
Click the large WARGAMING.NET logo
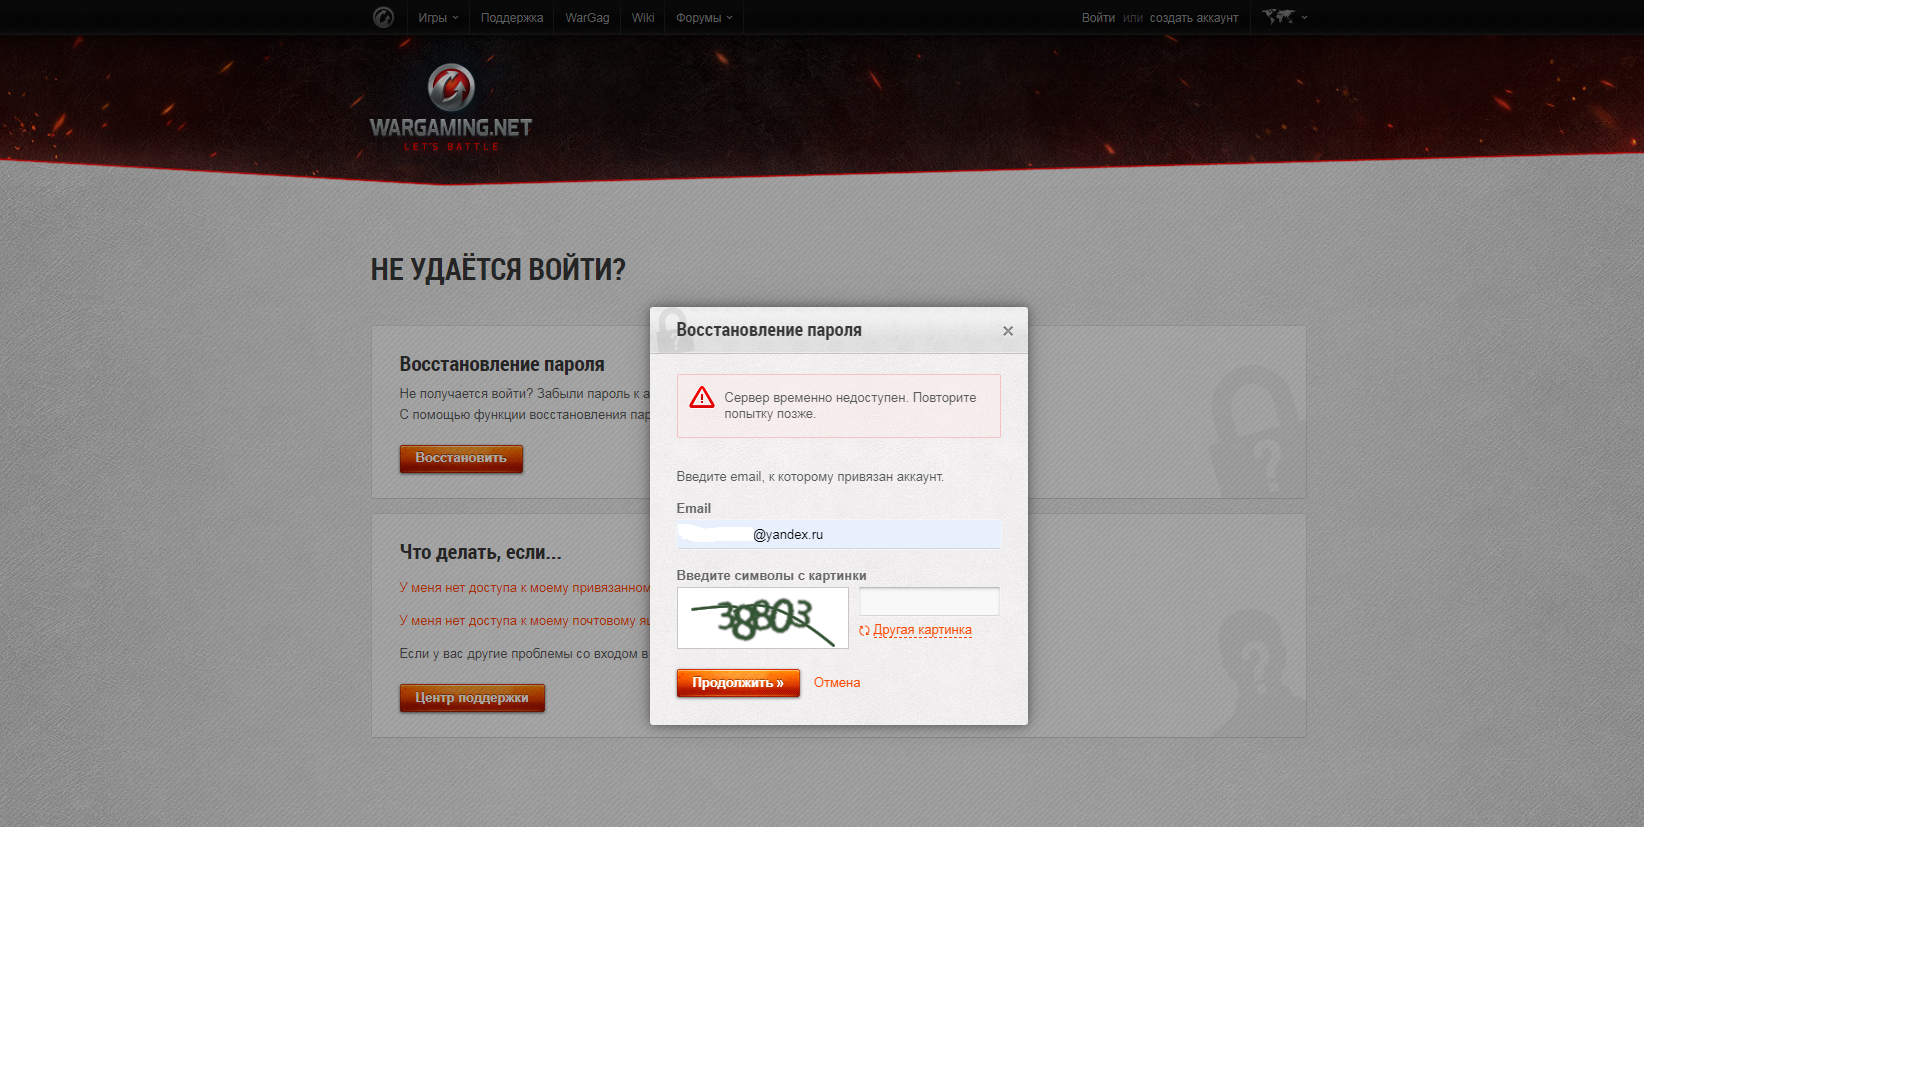click(451, 107)
